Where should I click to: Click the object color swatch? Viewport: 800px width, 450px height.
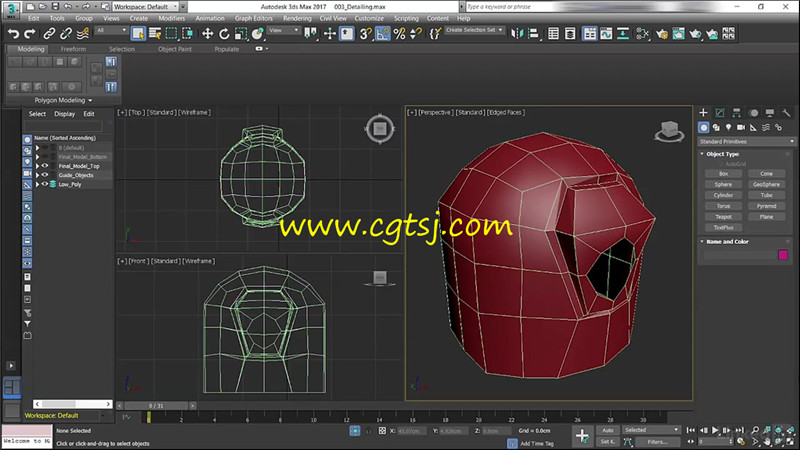click(x=783, y=255)
